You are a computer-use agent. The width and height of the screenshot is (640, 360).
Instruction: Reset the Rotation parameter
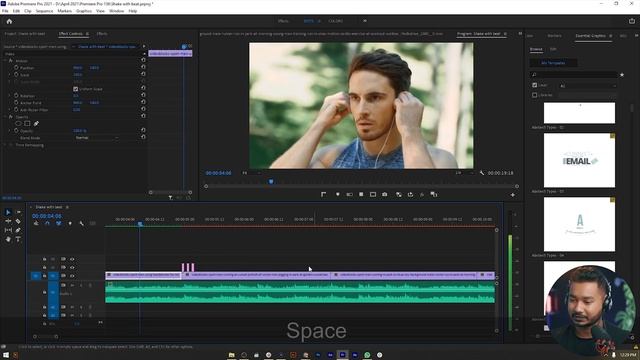point(143,95)
